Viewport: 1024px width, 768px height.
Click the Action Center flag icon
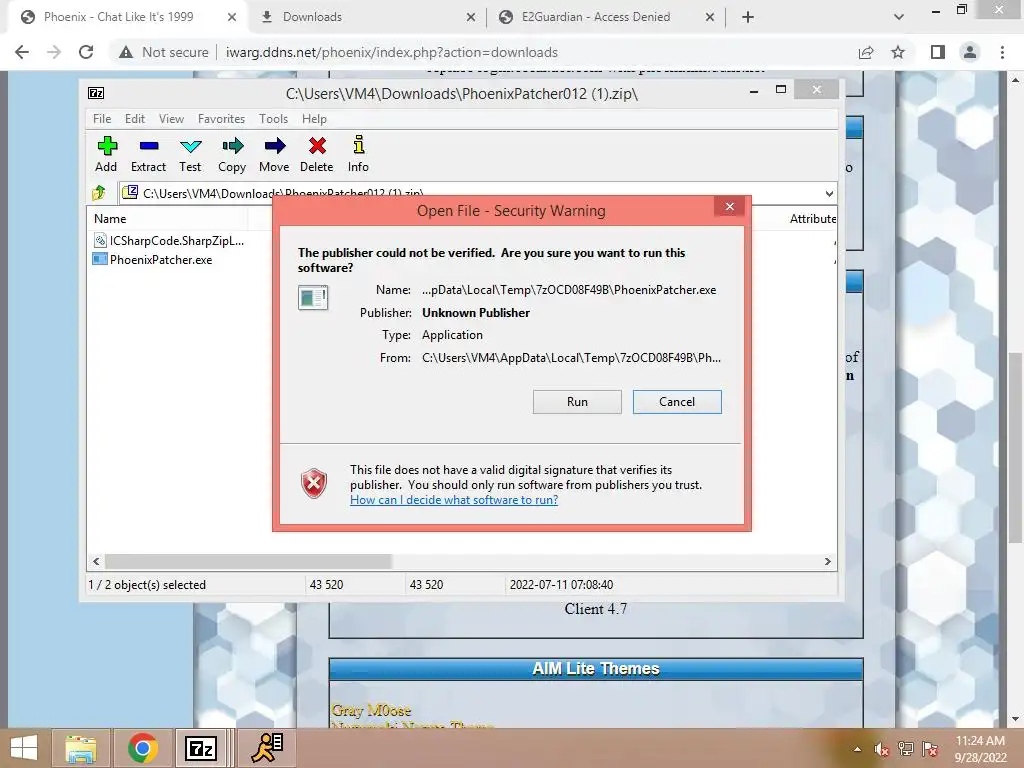[930, 750]
